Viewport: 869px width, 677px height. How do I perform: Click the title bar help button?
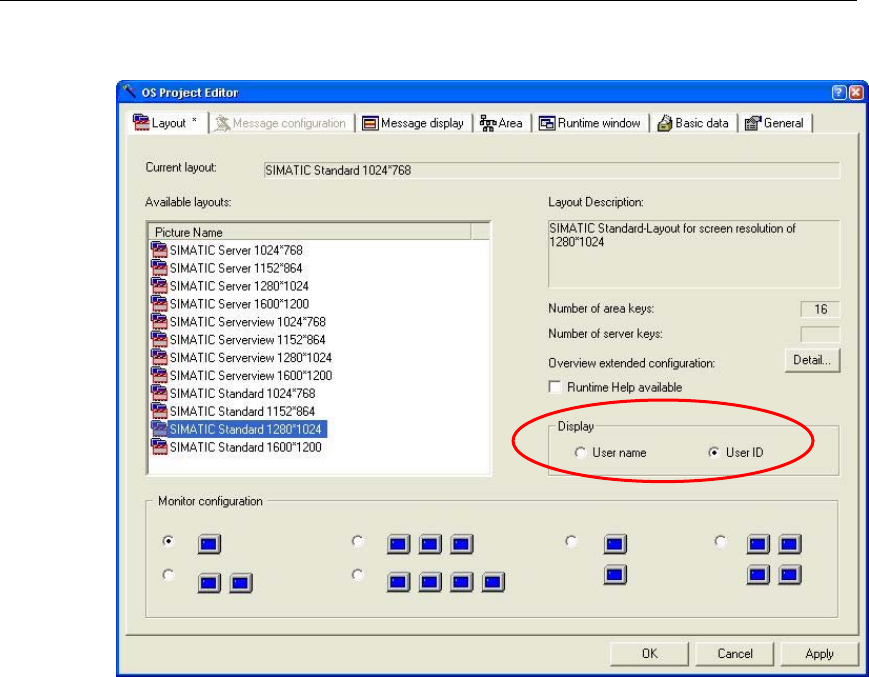839,93
